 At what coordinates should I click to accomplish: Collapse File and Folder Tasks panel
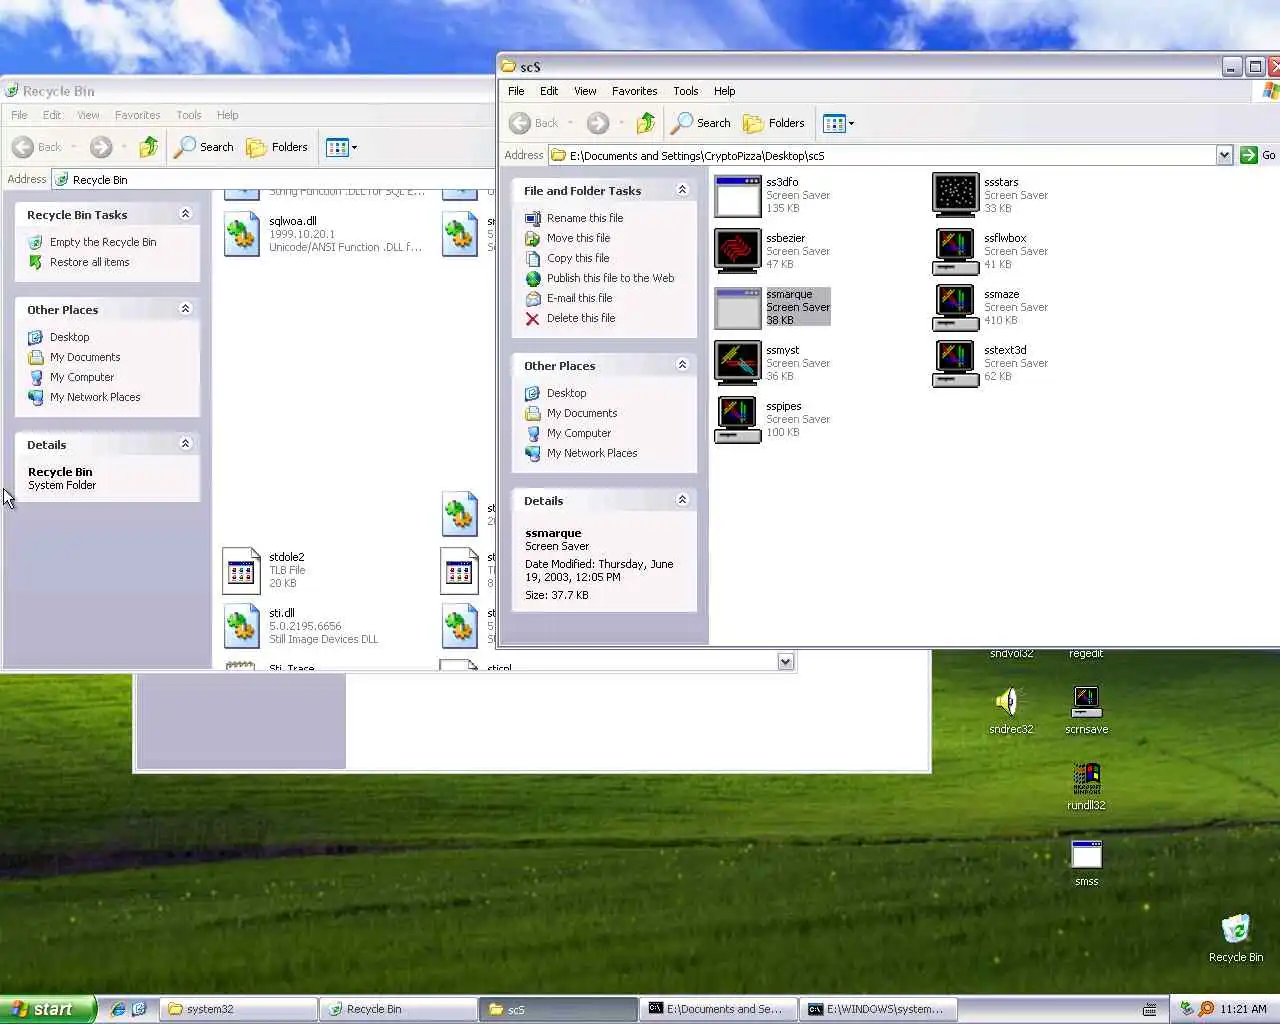(682, 190)
